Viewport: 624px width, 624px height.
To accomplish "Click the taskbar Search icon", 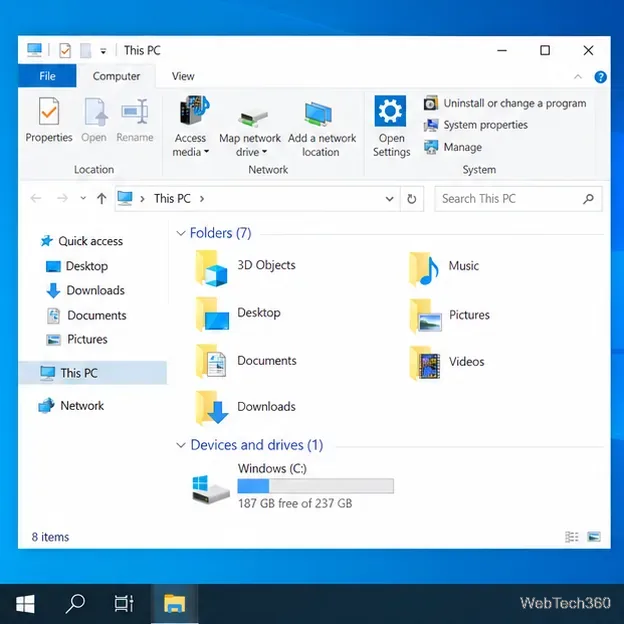I will tap(75, 604).
